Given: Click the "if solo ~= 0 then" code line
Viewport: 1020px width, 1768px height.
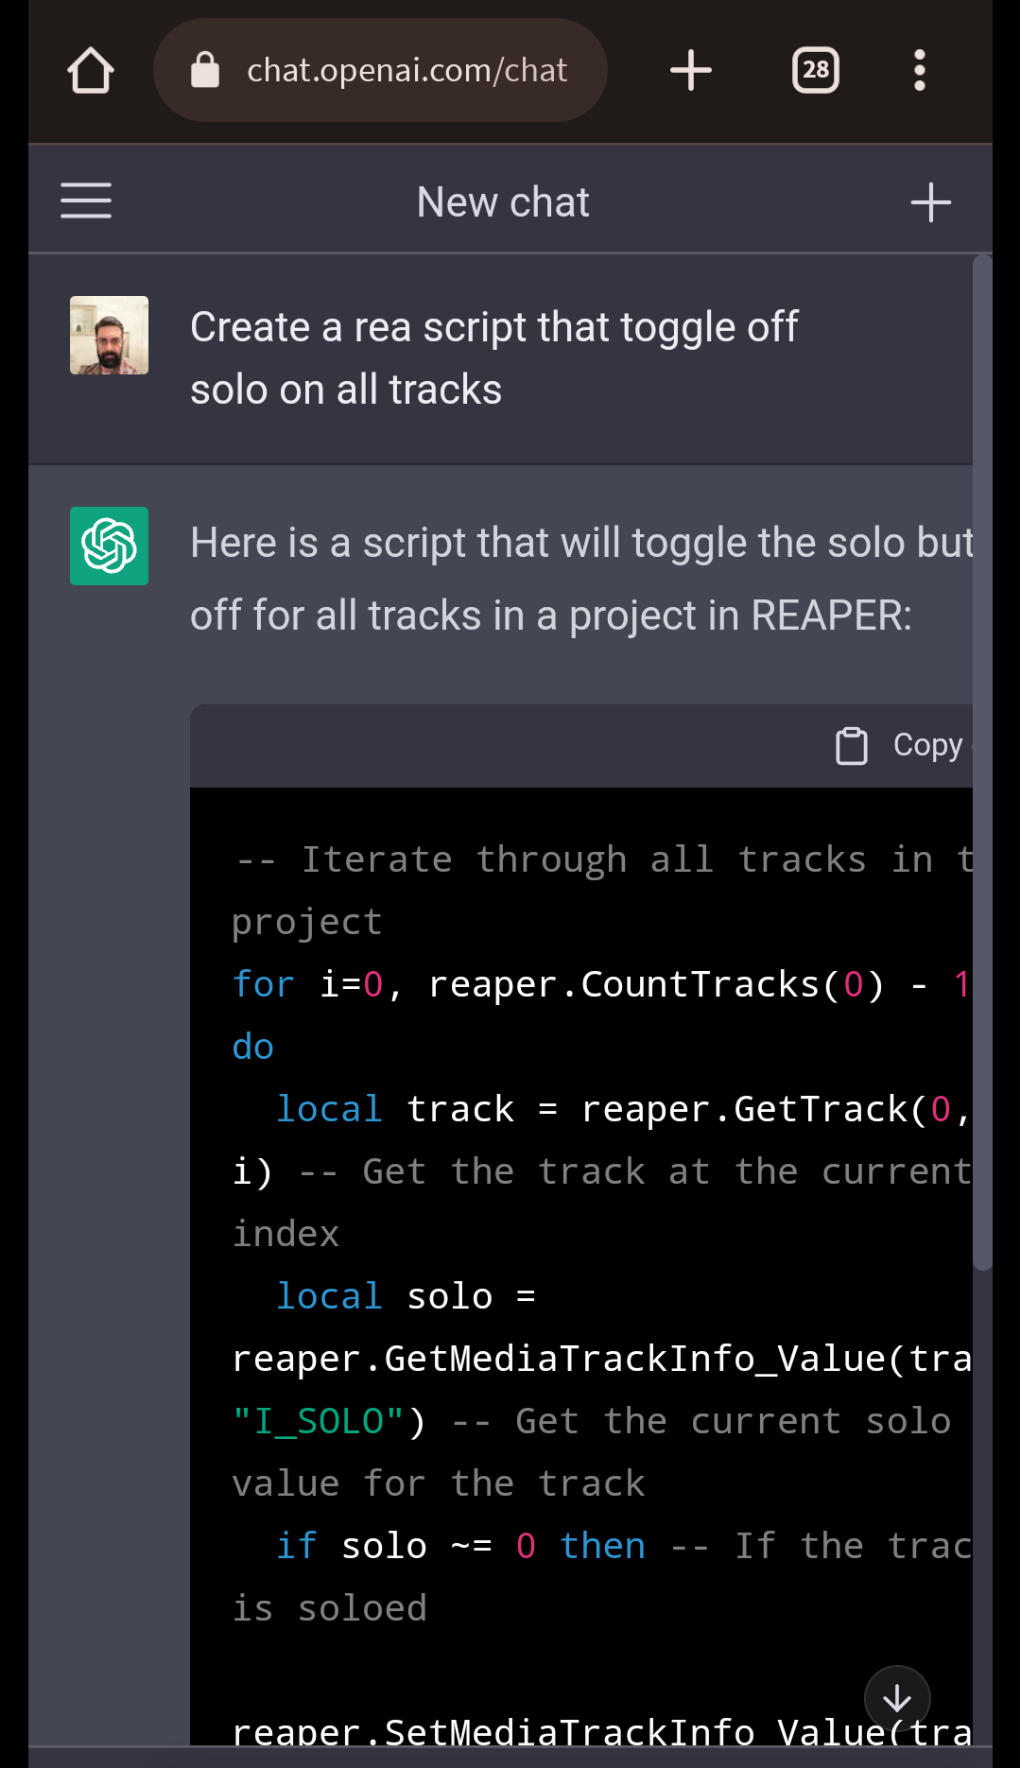Looking at the screenshot, I should click(460, 1546).
